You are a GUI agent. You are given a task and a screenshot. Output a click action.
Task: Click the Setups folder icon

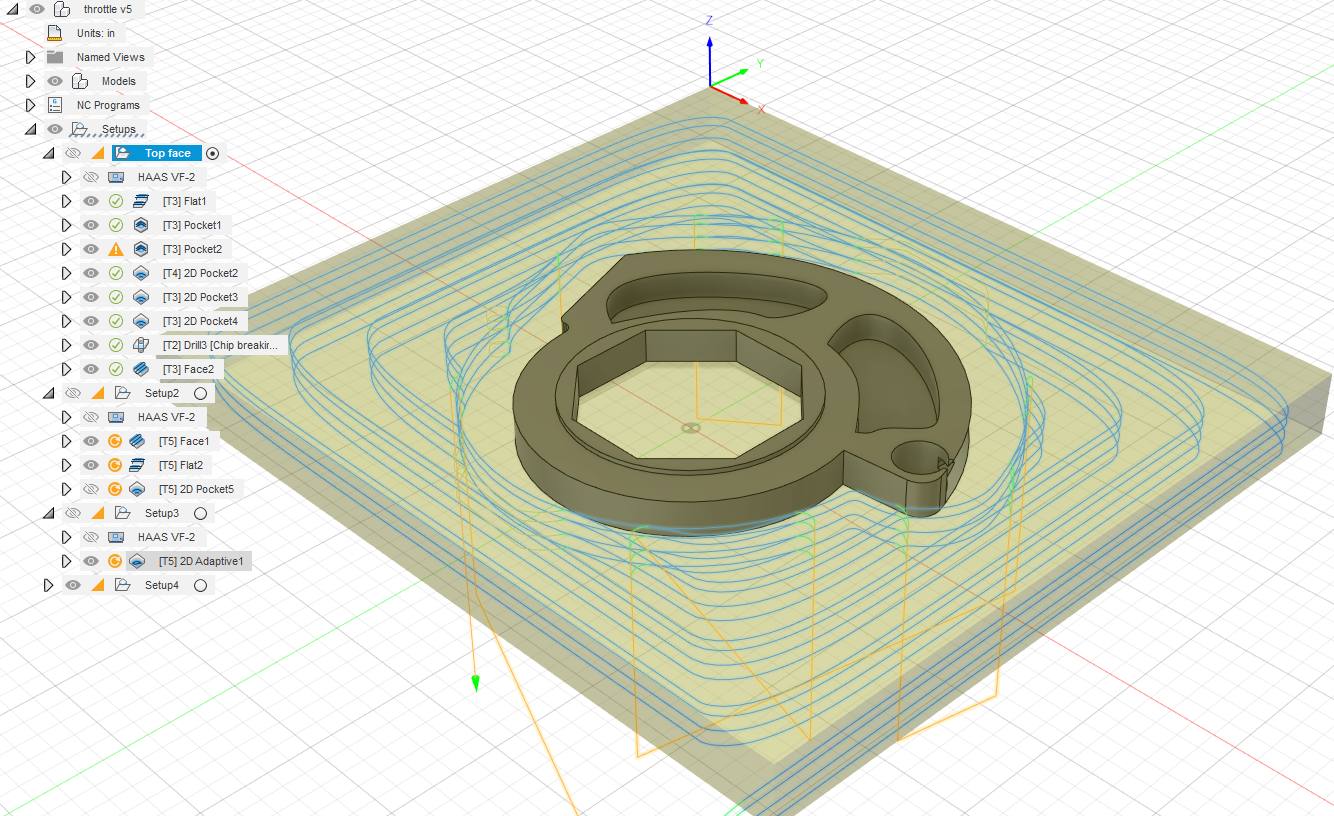click(80, 129)
